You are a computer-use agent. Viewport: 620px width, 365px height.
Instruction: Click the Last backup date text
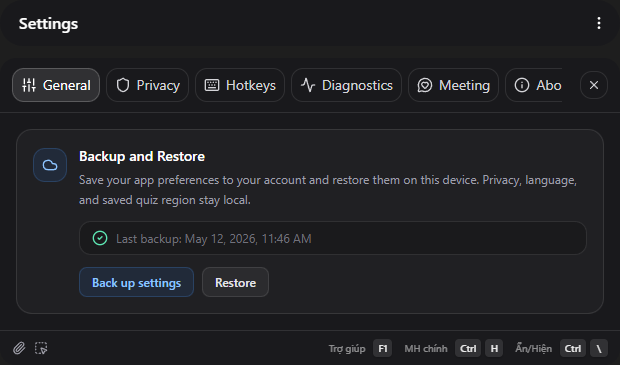(x=214, y=238)
